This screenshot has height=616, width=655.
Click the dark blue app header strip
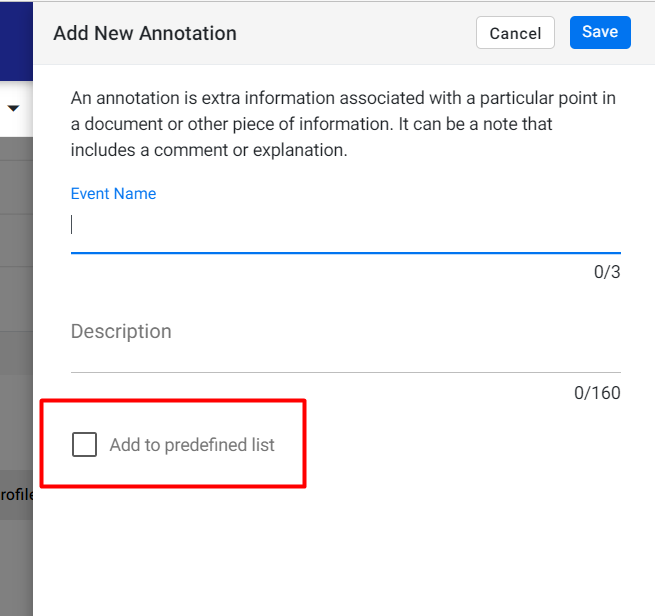[16, 41]
